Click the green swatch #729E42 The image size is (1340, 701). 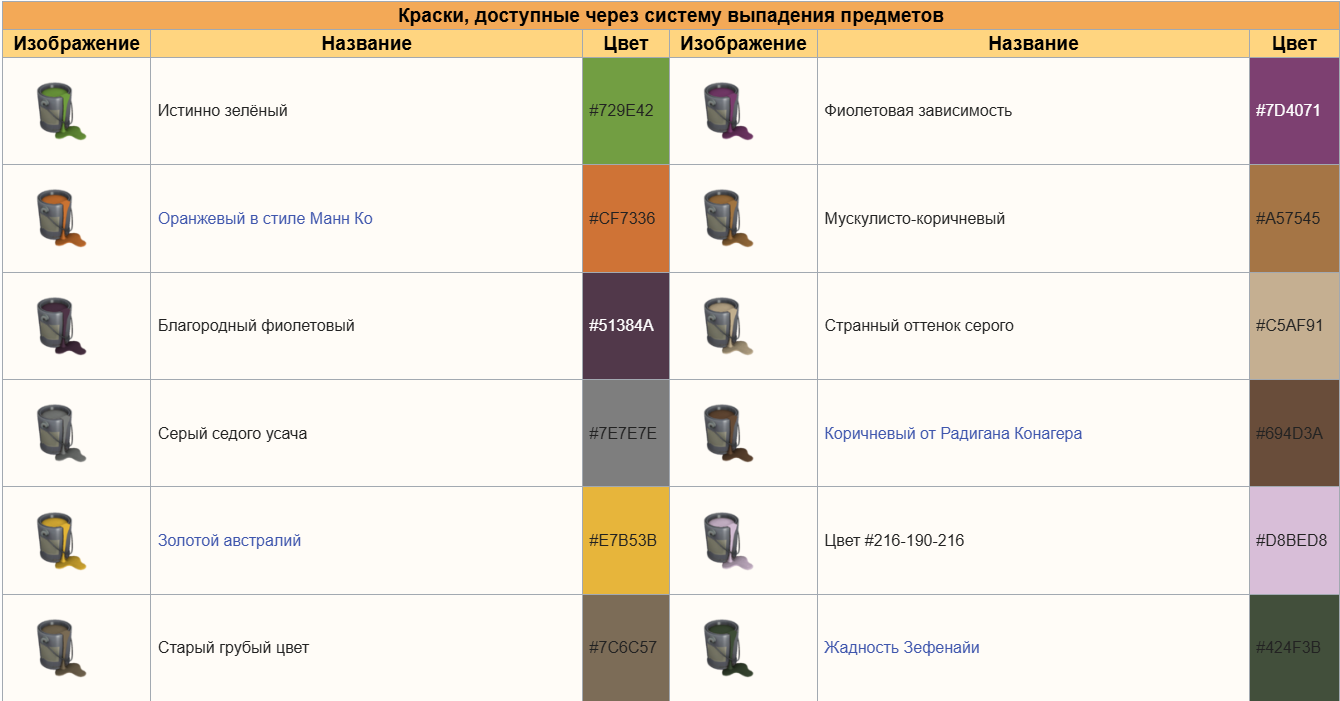pos(626,111)
